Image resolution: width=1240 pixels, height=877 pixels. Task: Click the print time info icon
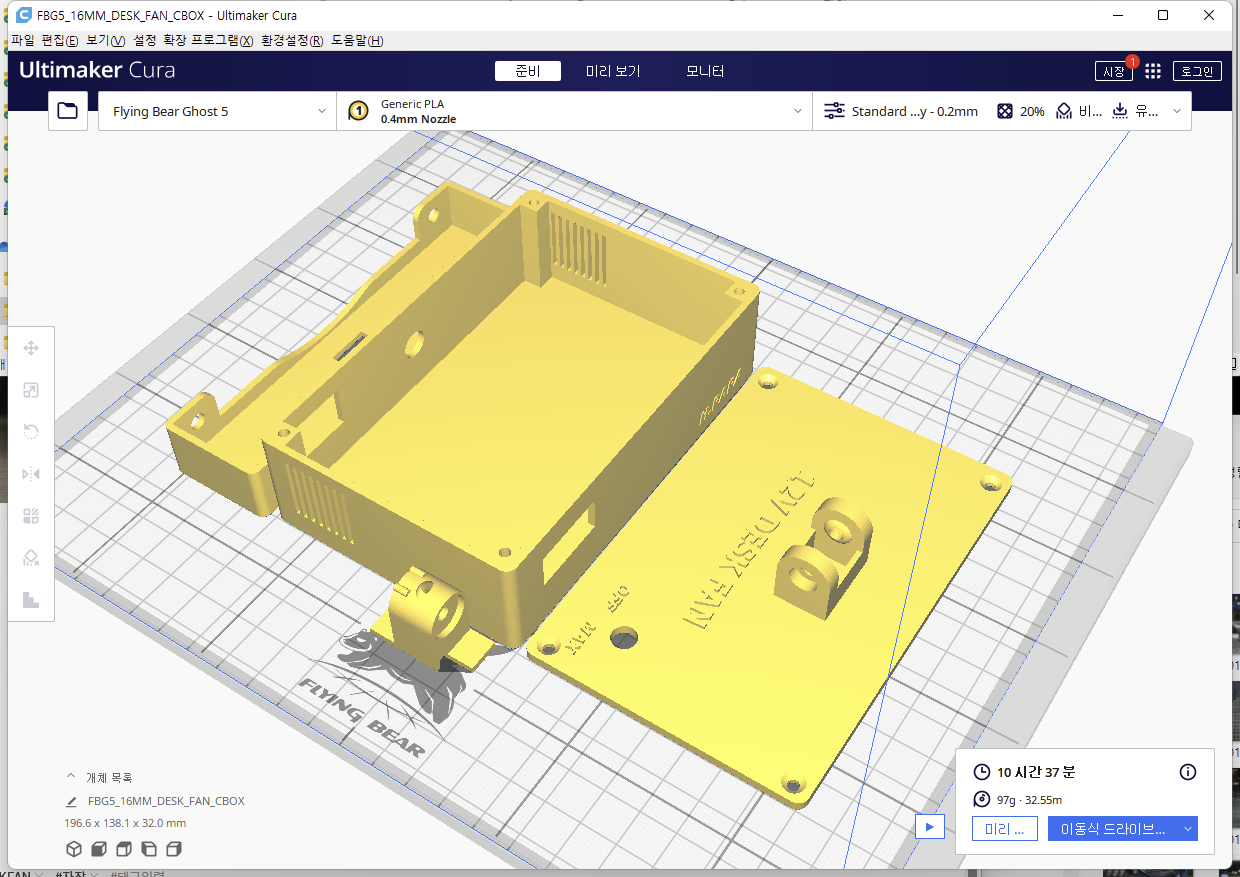pyautogui.click(x=1188, y=772)
